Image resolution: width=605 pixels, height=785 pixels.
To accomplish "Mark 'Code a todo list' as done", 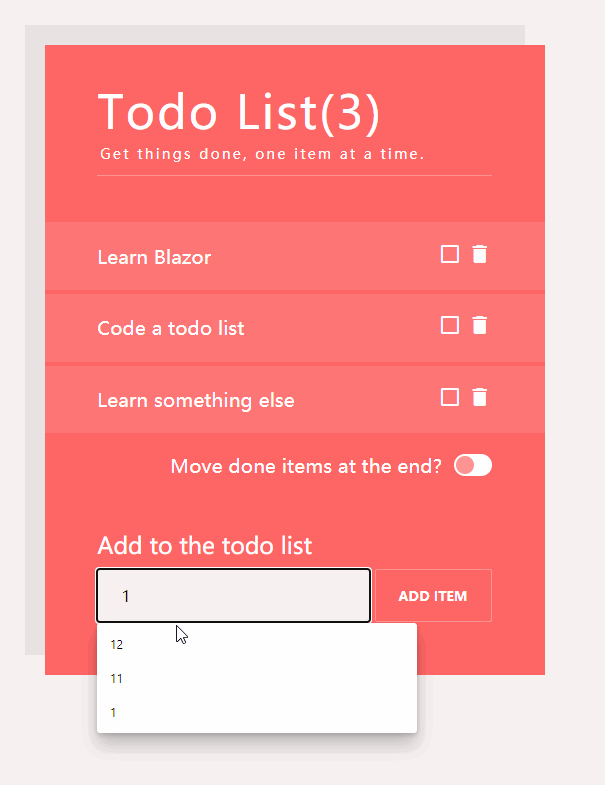I will [x=450, y=325].
